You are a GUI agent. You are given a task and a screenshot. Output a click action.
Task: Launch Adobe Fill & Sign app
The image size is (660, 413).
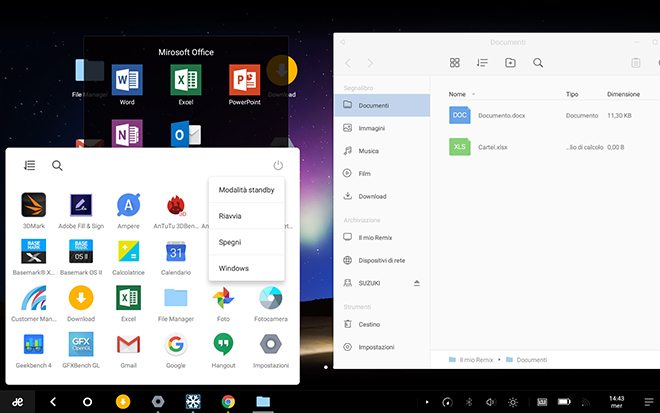coord(81,205)
